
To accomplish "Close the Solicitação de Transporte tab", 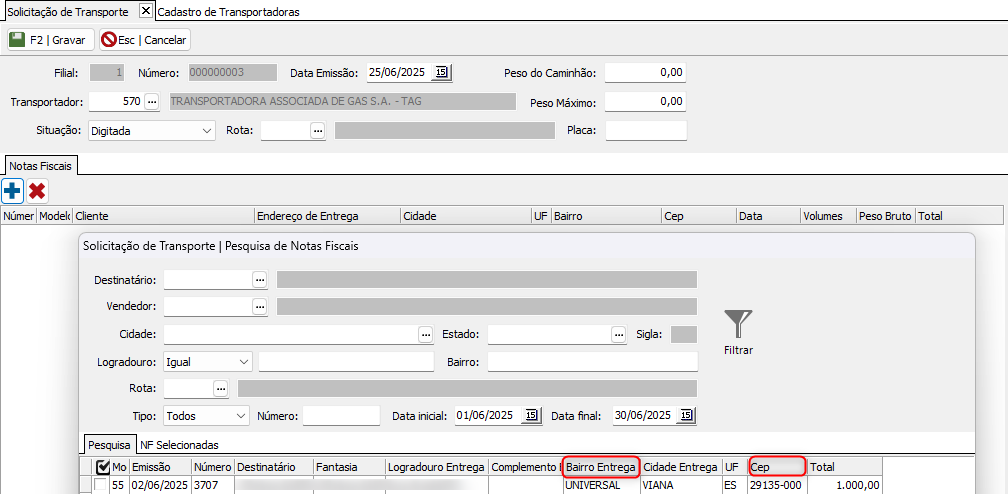I will [145, 11].
